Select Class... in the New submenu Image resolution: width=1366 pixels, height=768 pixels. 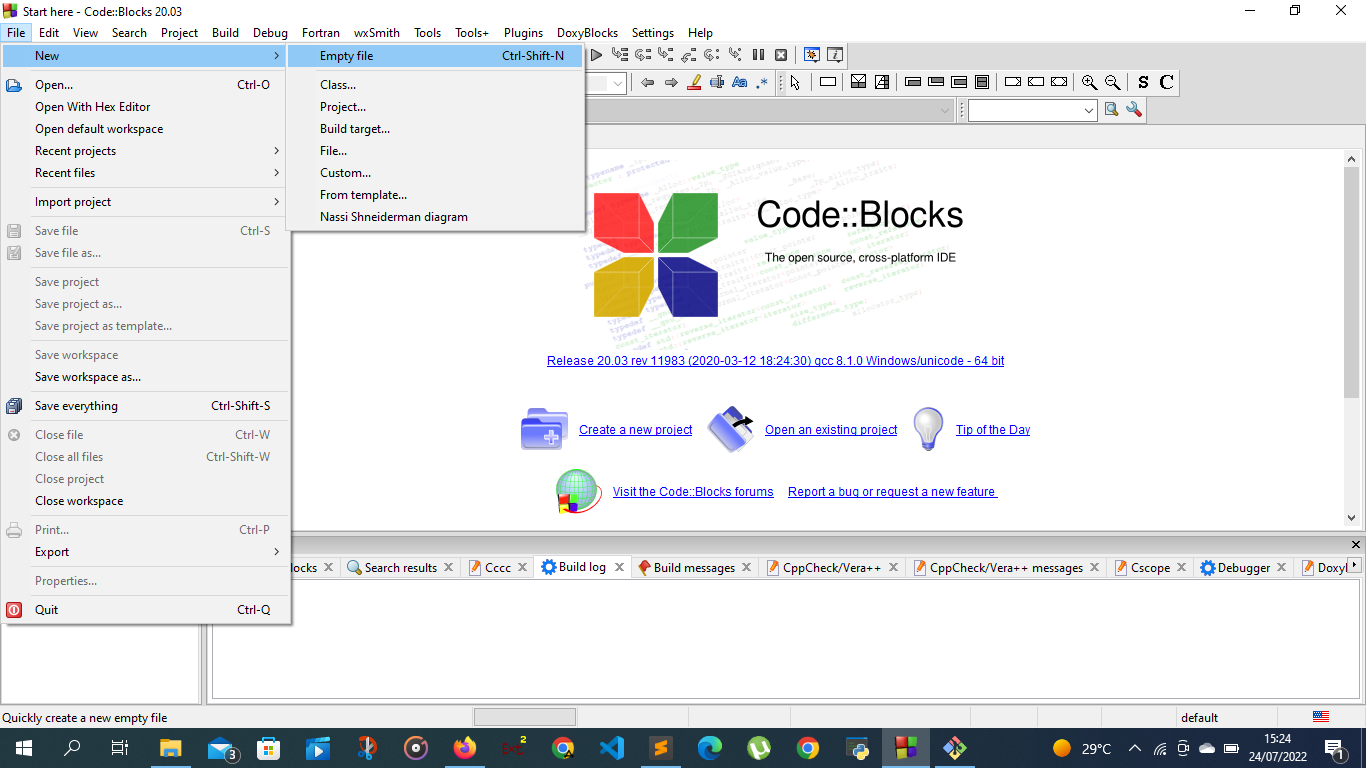[x=435, y=85]
